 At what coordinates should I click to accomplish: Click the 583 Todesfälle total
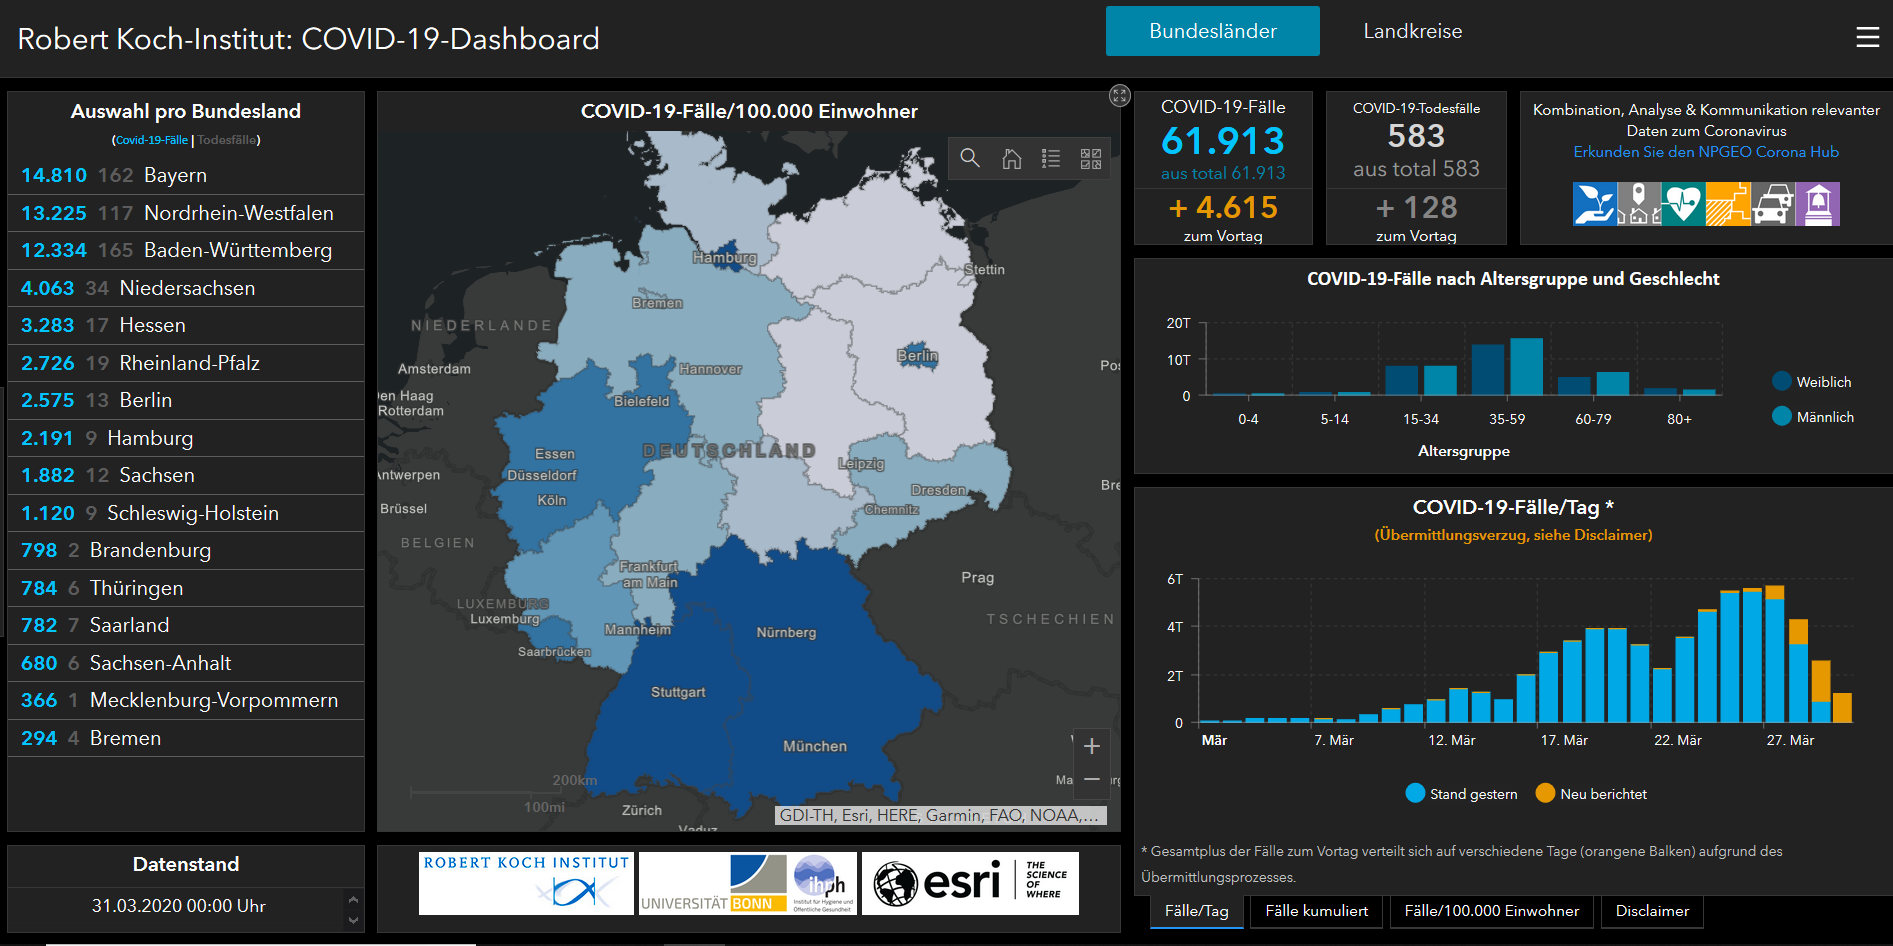pos(1416,136)
